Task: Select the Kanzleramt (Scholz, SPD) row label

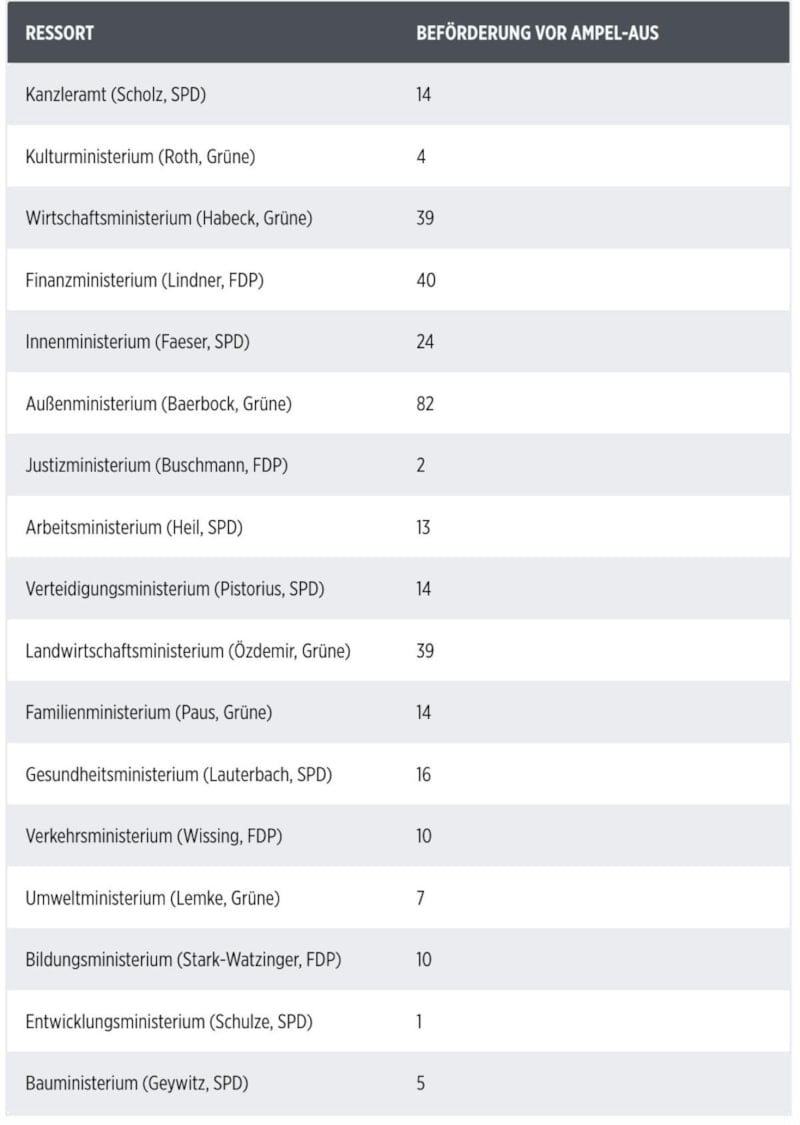Action: pyautogui.click(x=116, y=95)
